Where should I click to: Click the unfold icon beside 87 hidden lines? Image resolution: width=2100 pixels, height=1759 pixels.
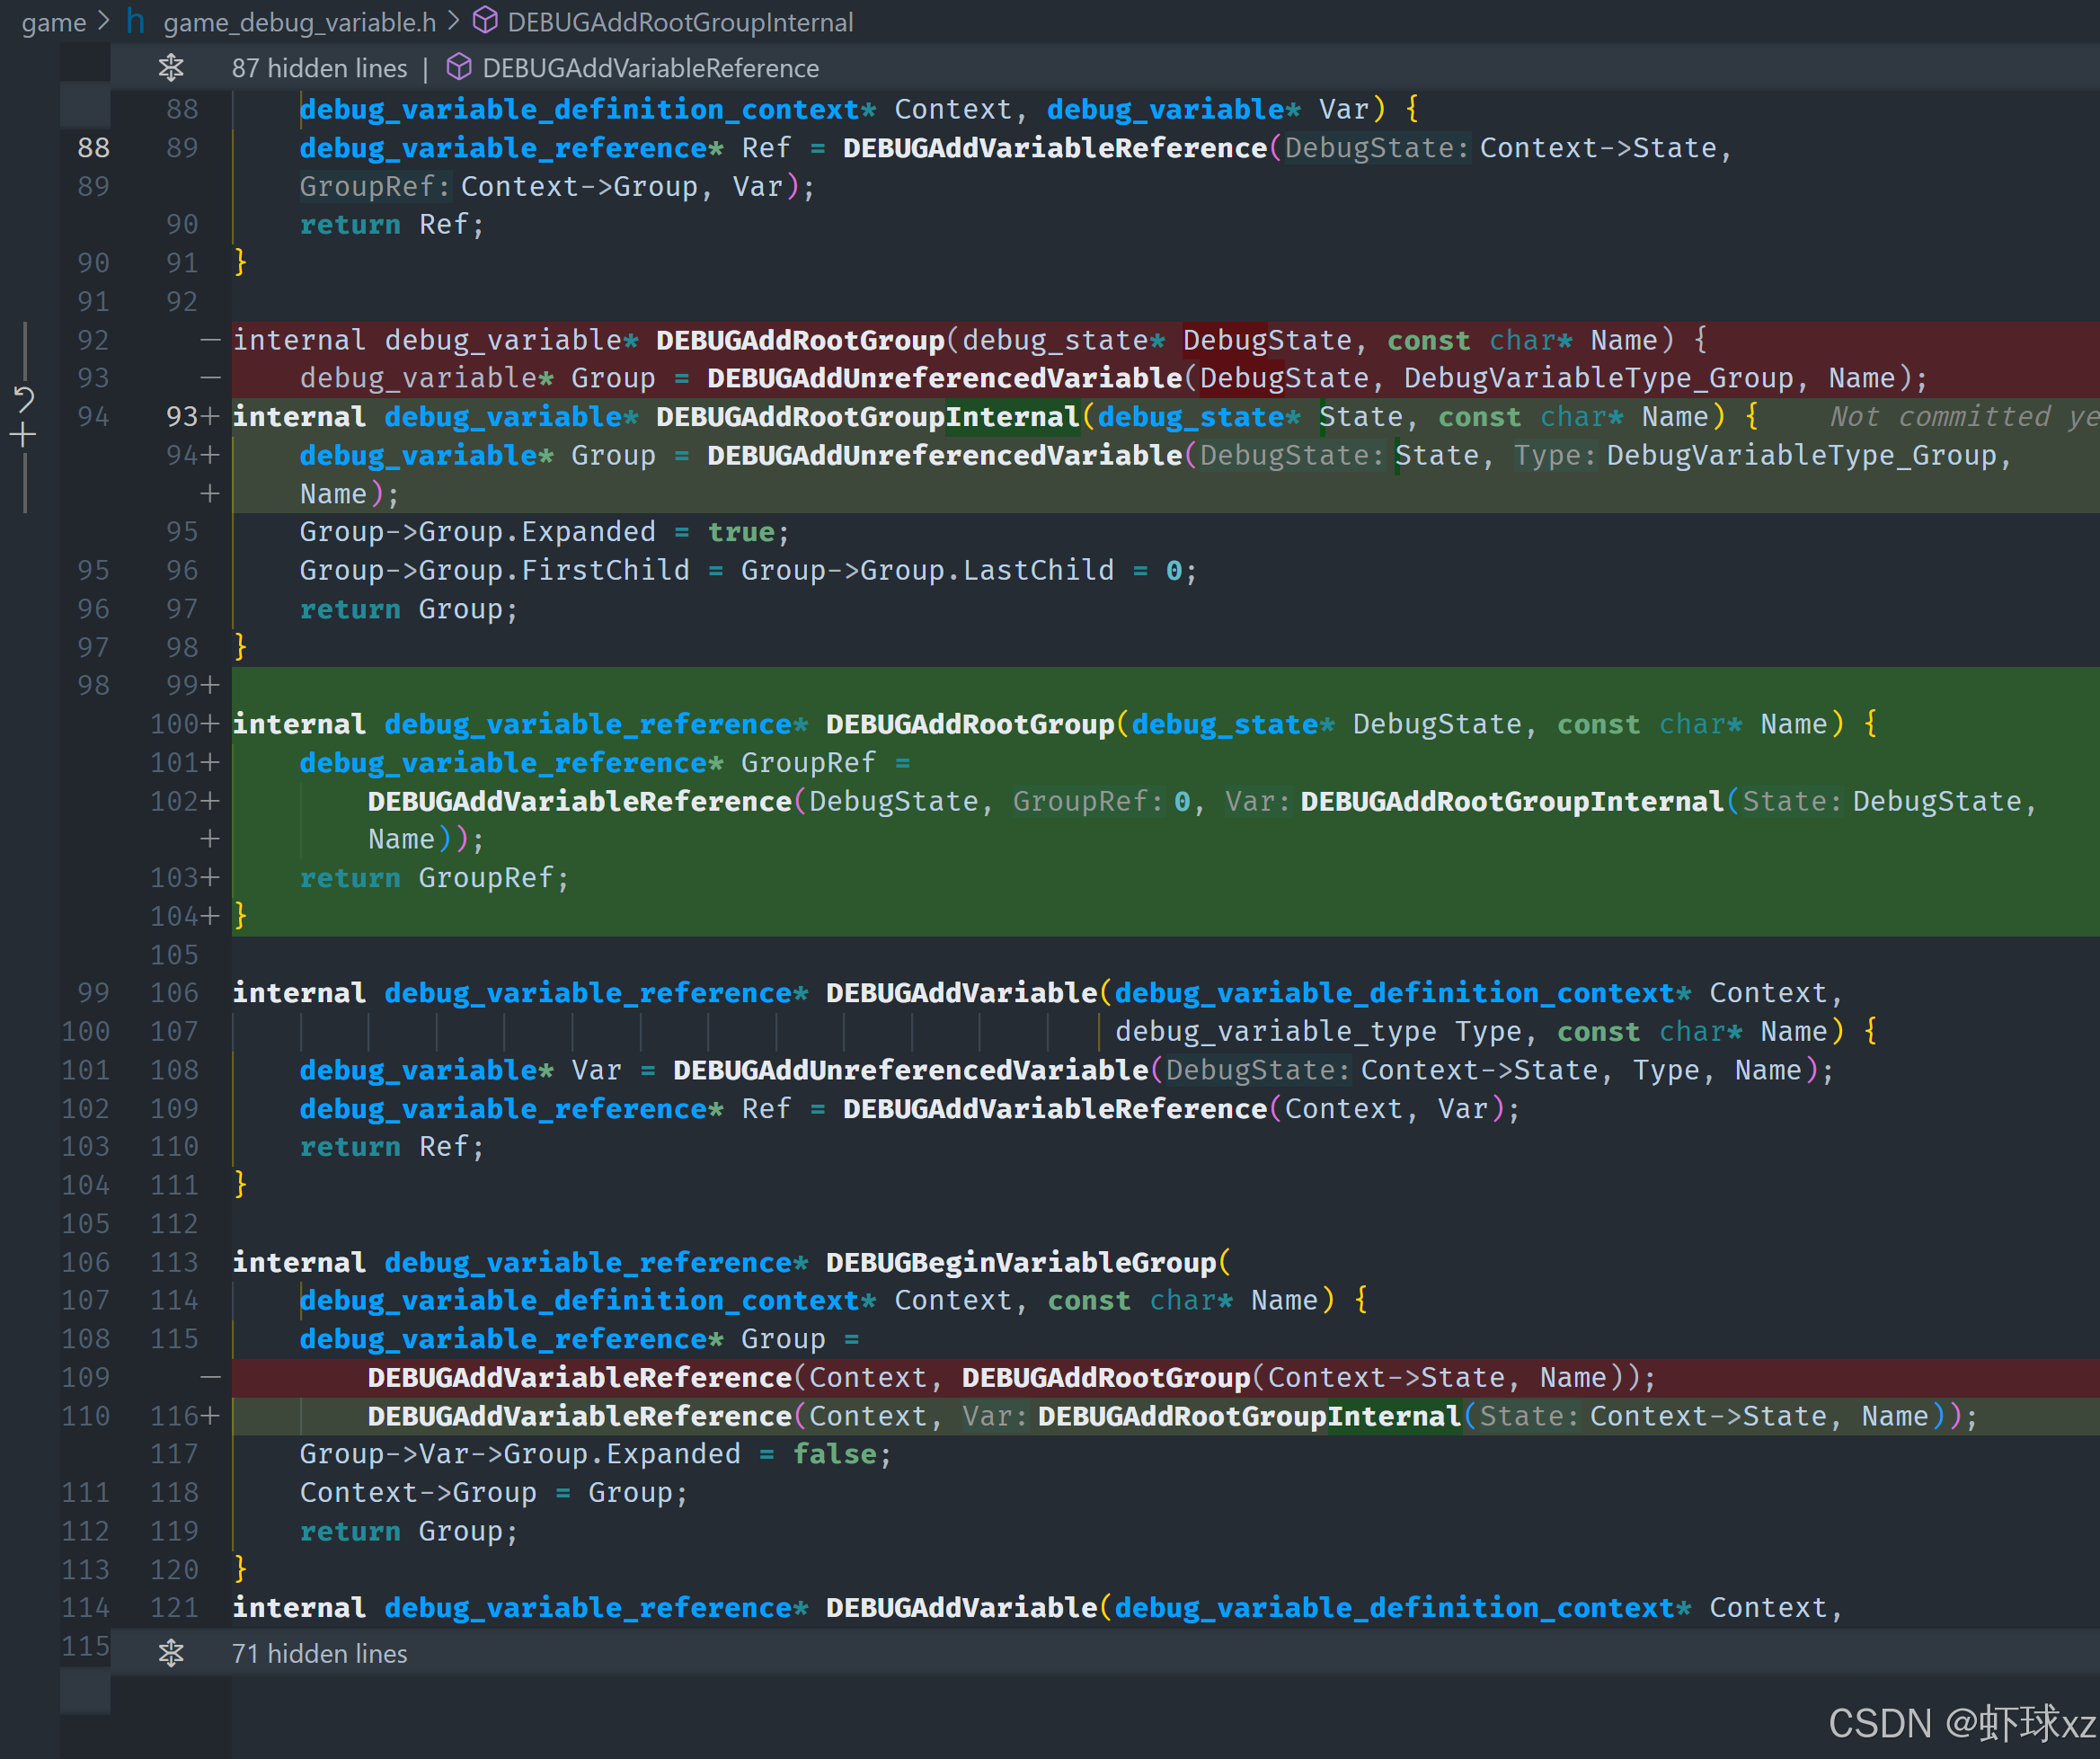[171, 68]
